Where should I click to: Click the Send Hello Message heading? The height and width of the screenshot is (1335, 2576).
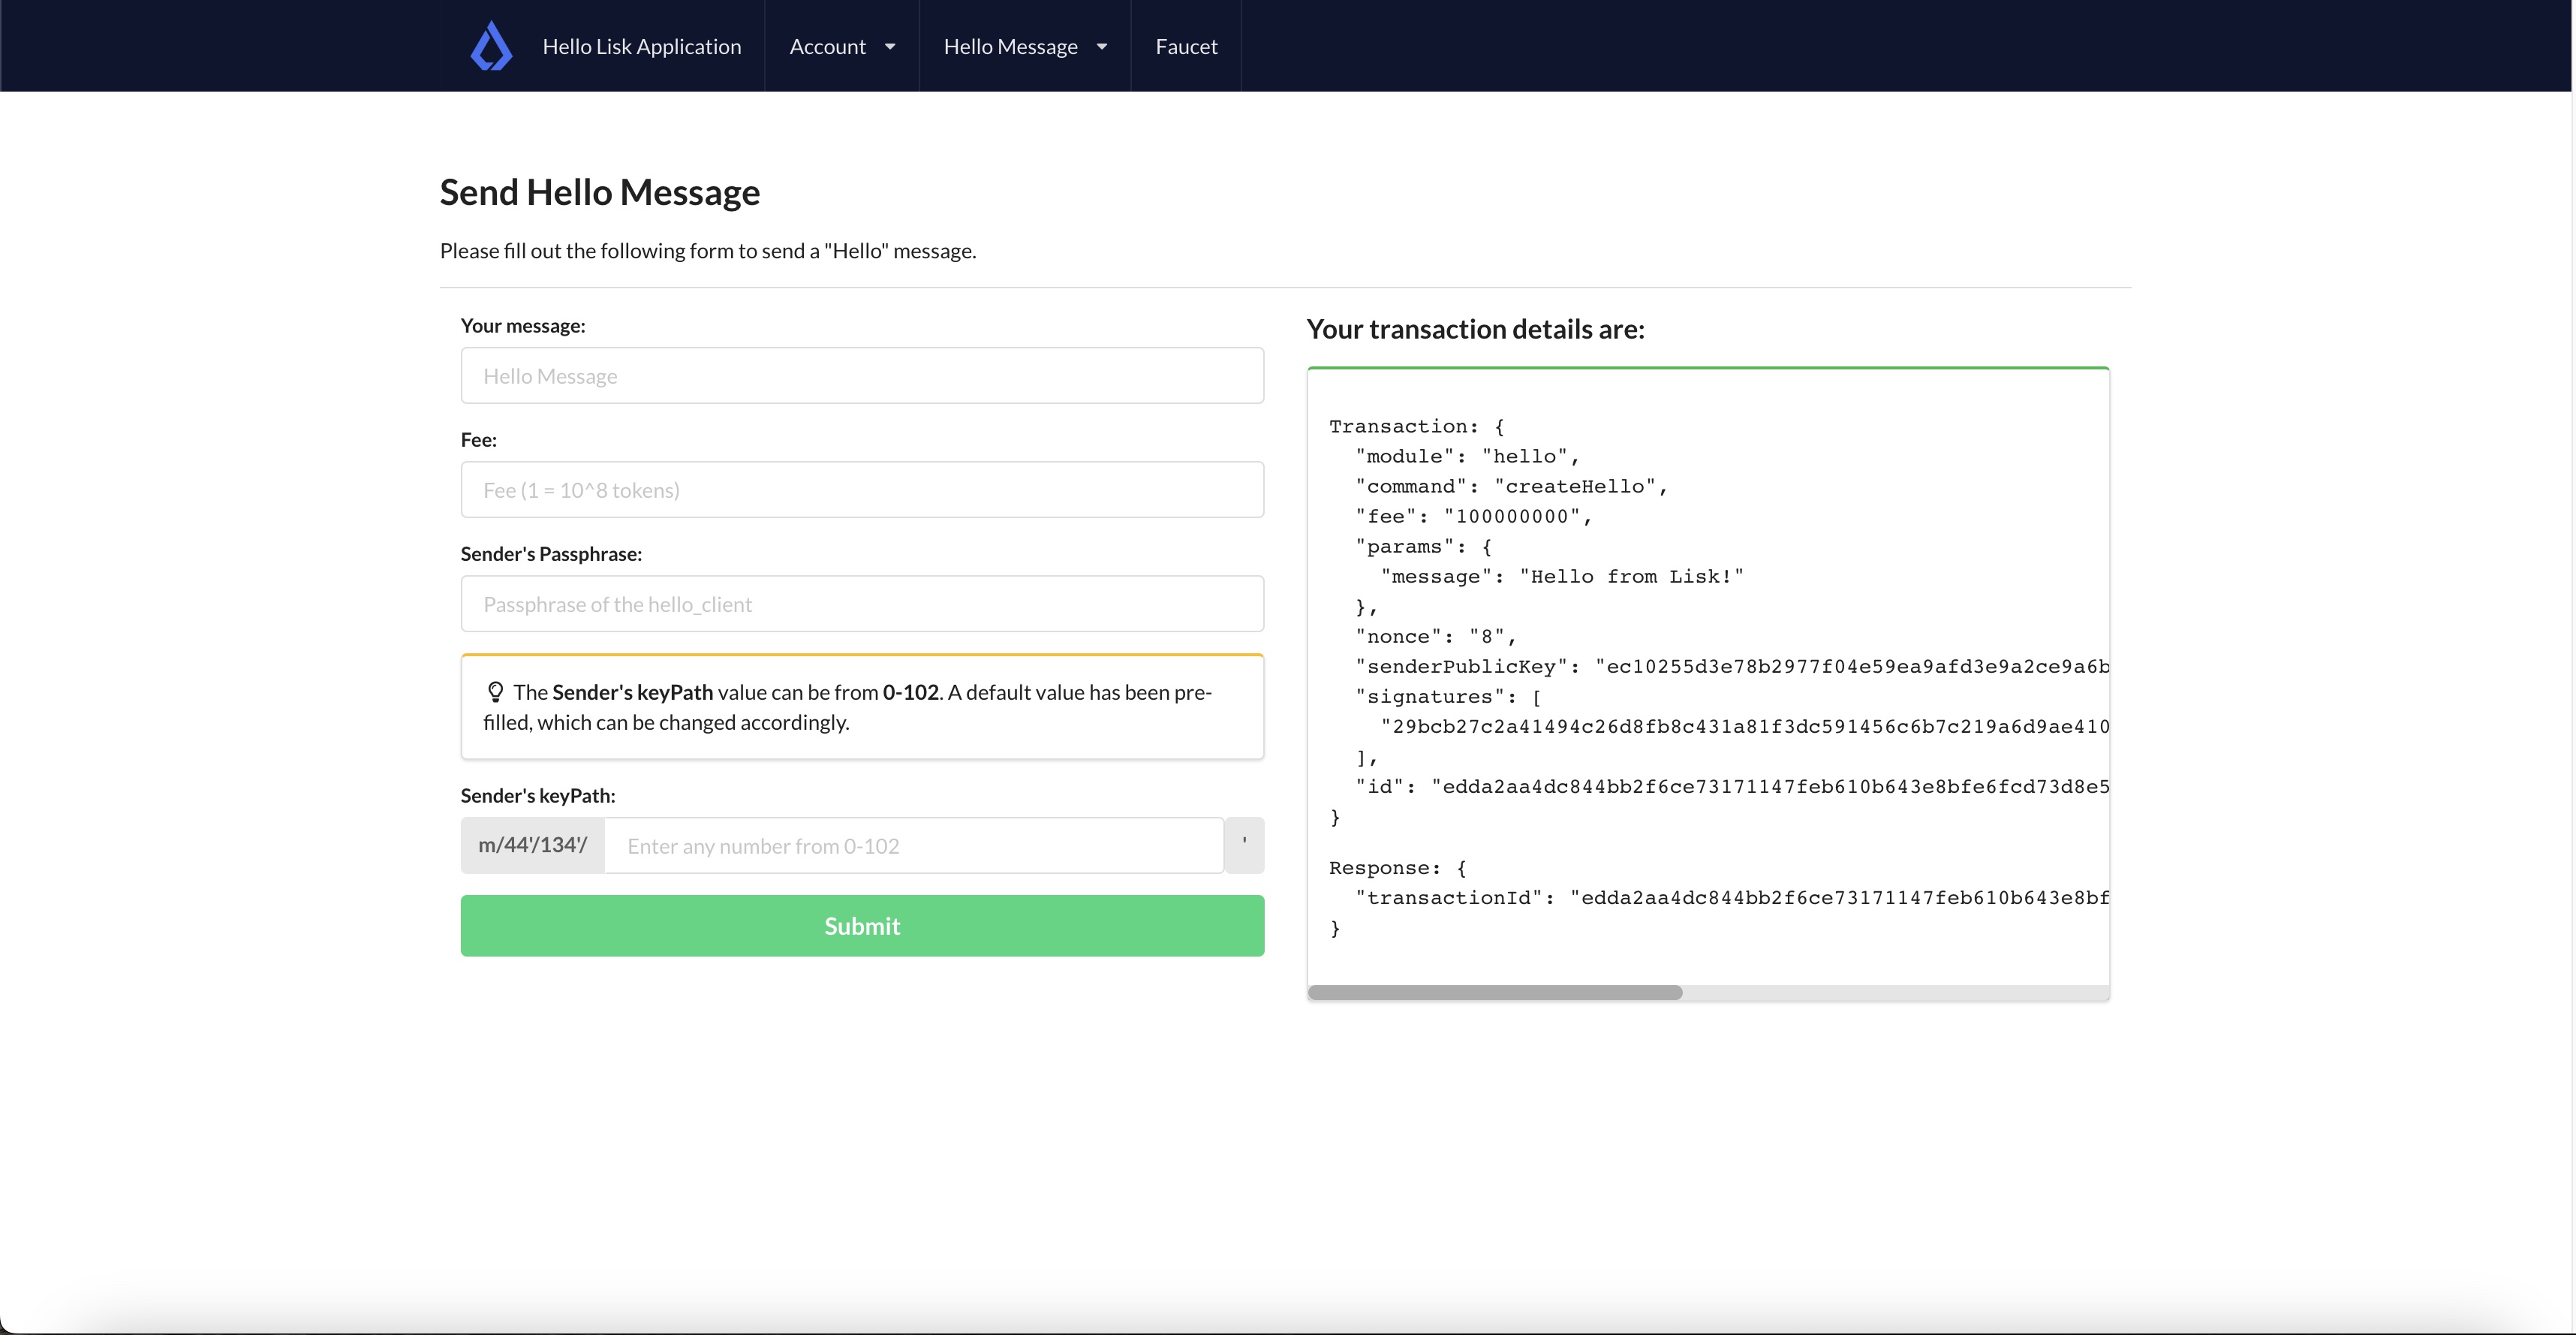[x=600, y=192]
